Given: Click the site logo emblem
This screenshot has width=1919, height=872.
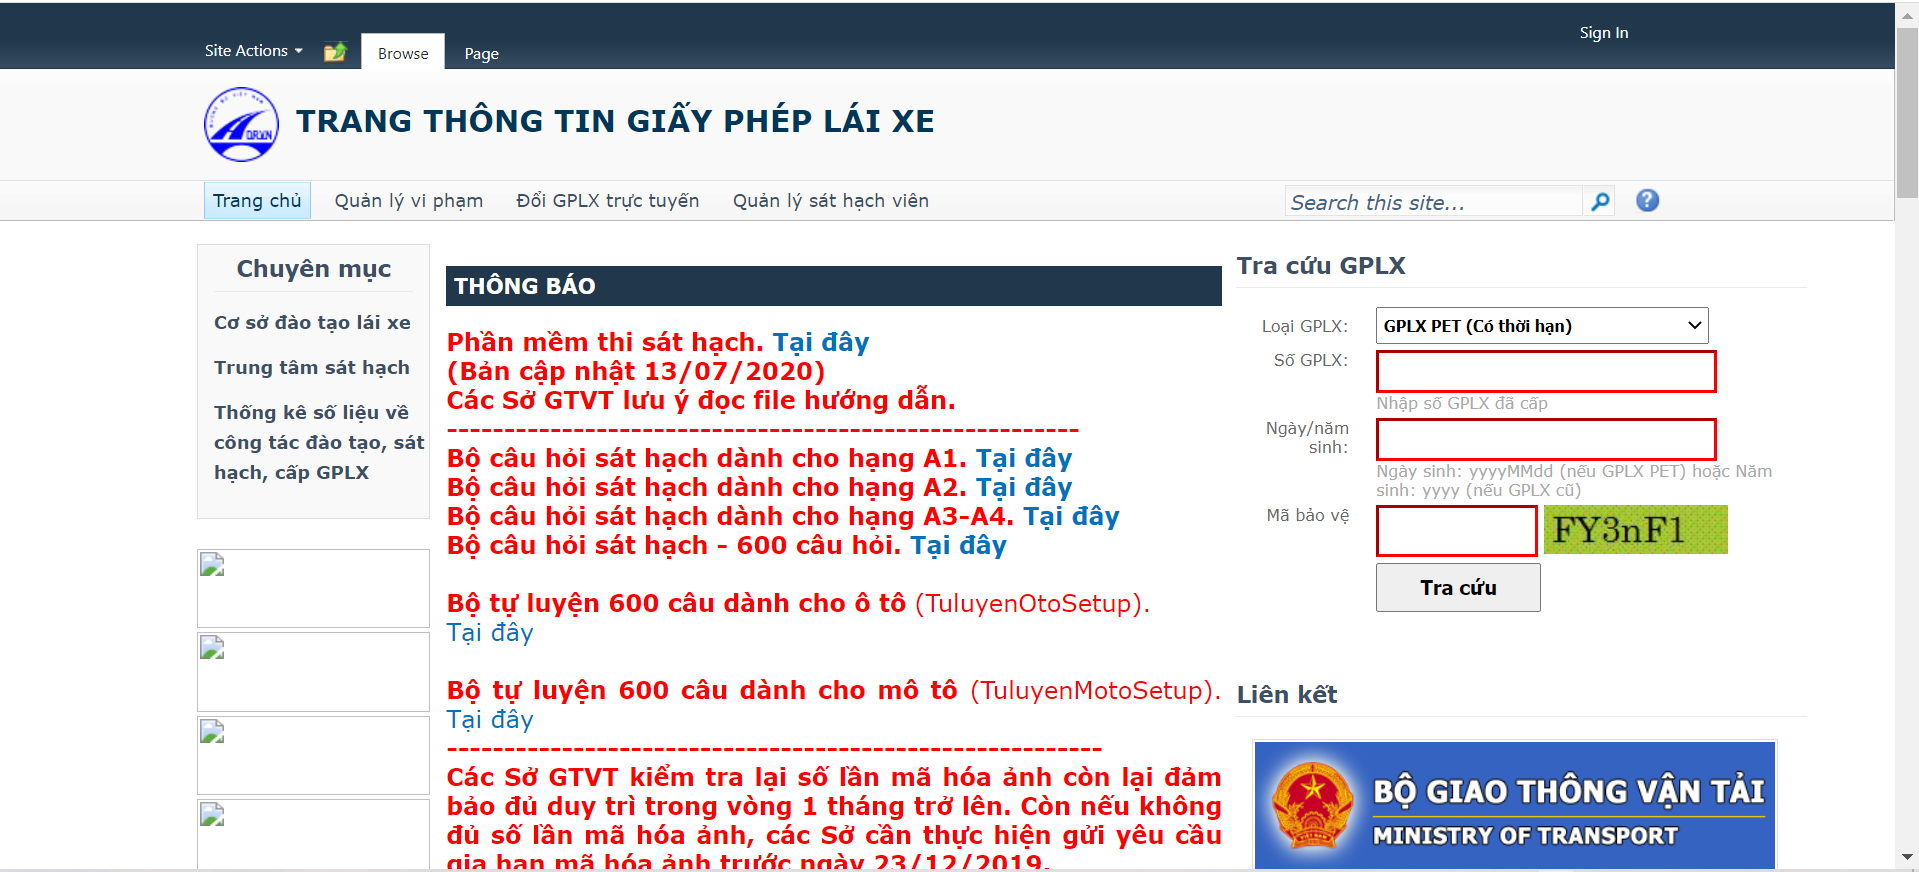Looking at the screenshot, I should point(241,125).
